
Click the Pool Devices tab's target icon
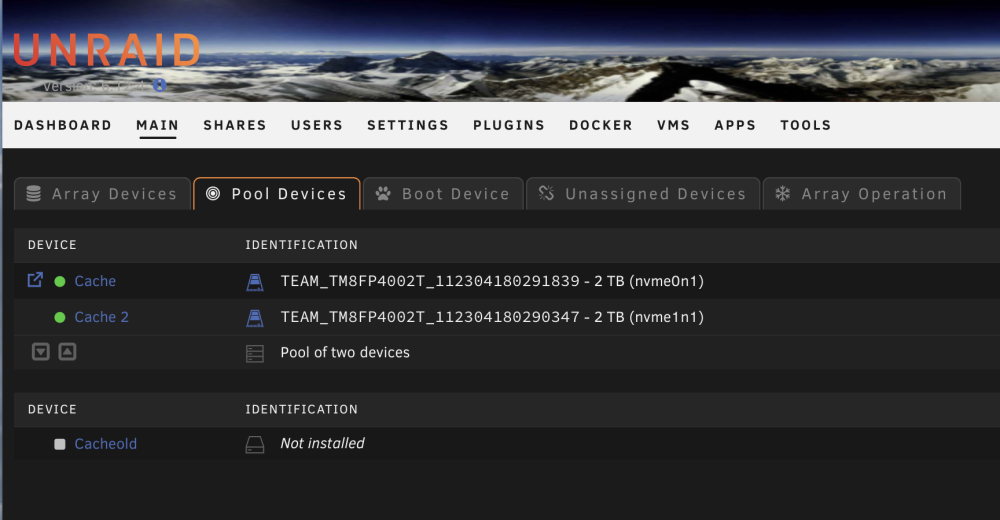pyautogui.click(x=213, y=193)
